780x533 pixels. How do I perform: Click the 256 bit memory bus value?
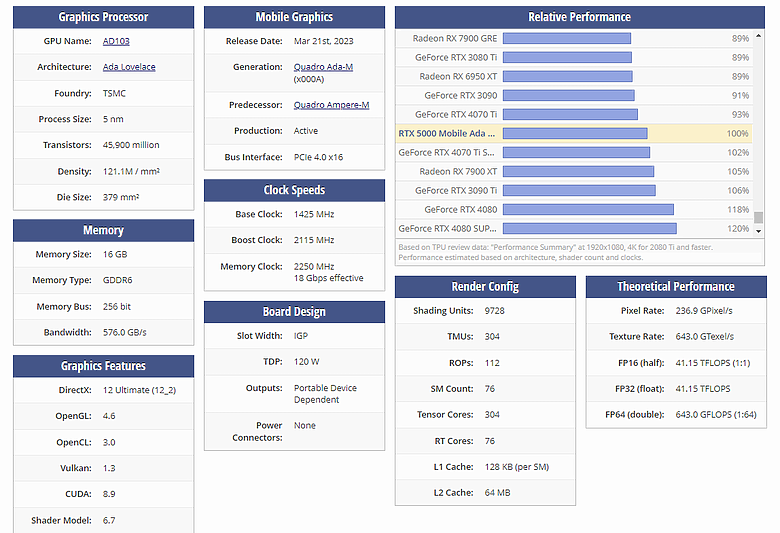point(117,307)
